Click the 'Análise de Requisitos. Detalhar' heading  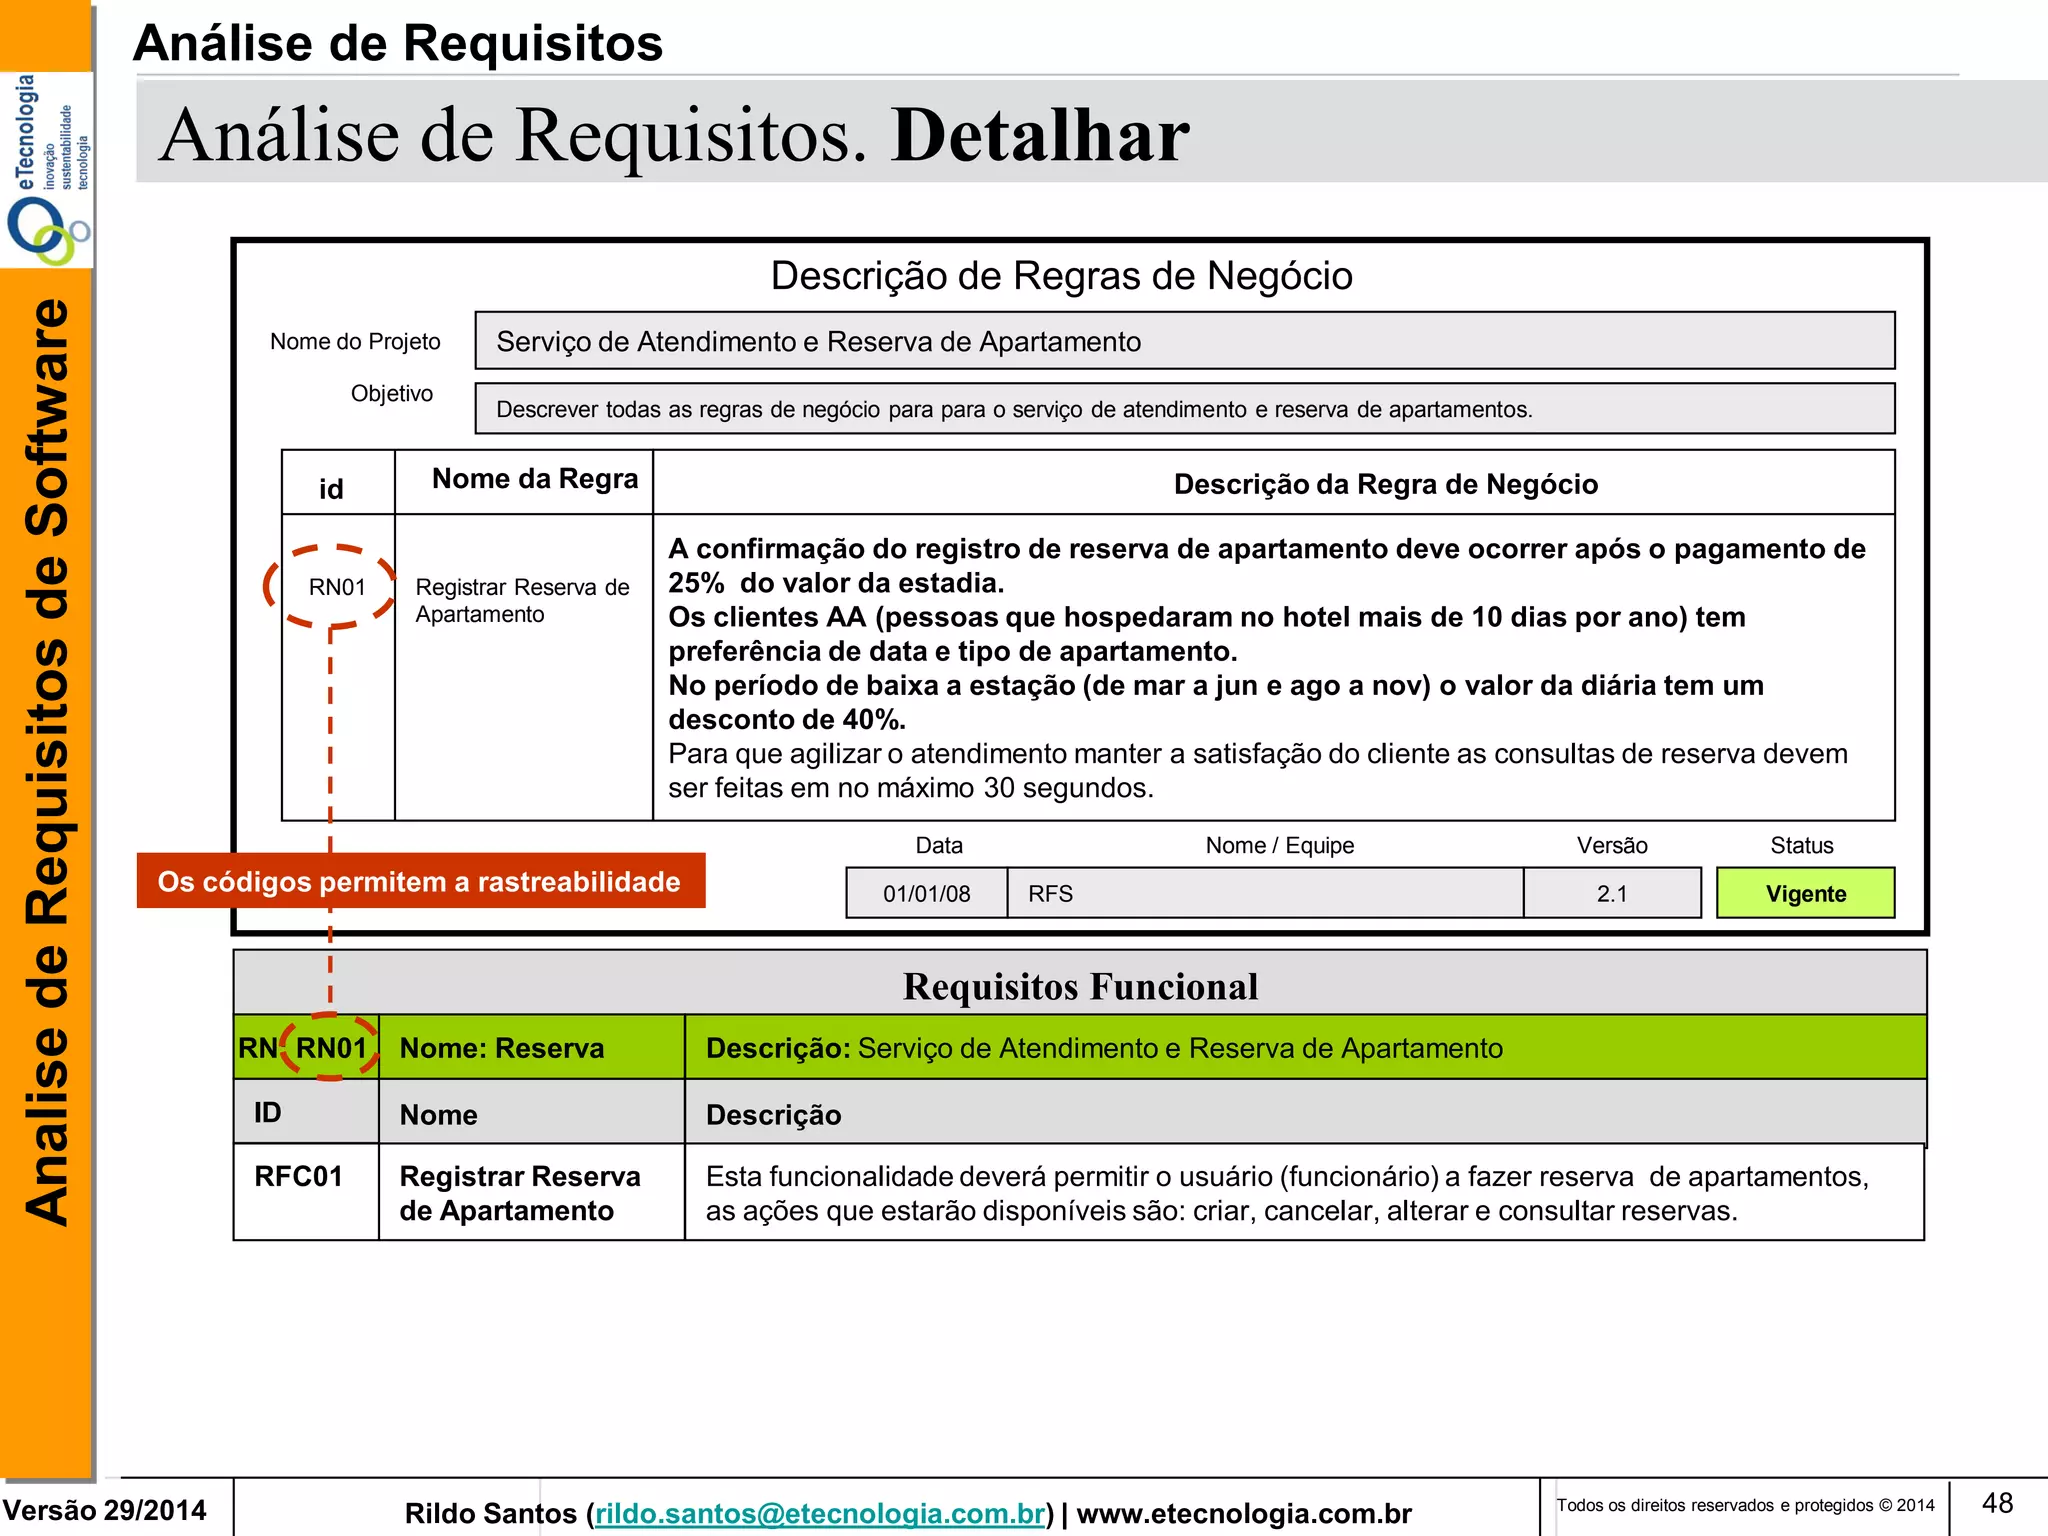[x=674, y=135]
